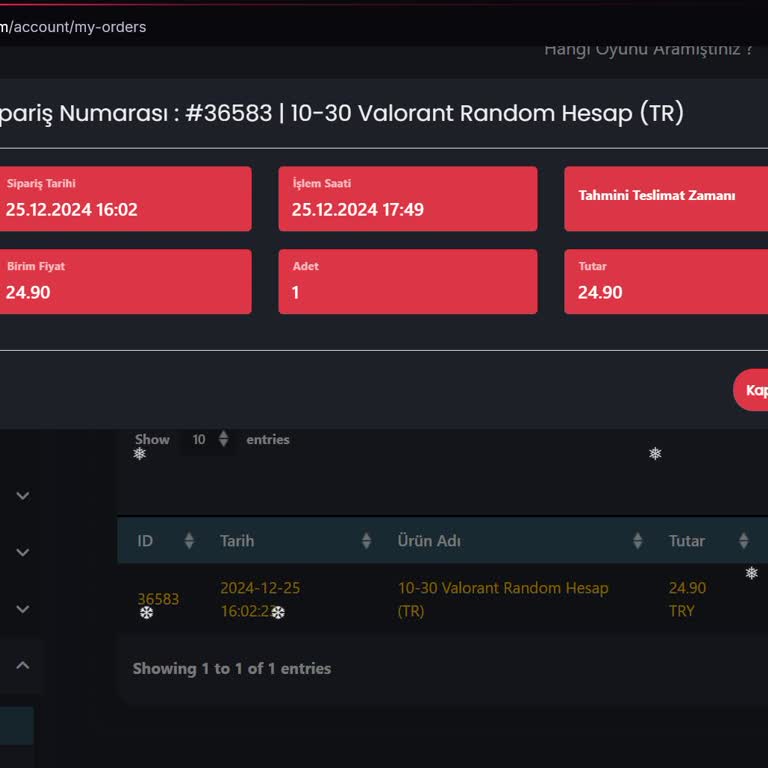The width and height of the screenshot is (768, 768).
Task: Expand the second sidebar chevron
Action: point(23,552)
